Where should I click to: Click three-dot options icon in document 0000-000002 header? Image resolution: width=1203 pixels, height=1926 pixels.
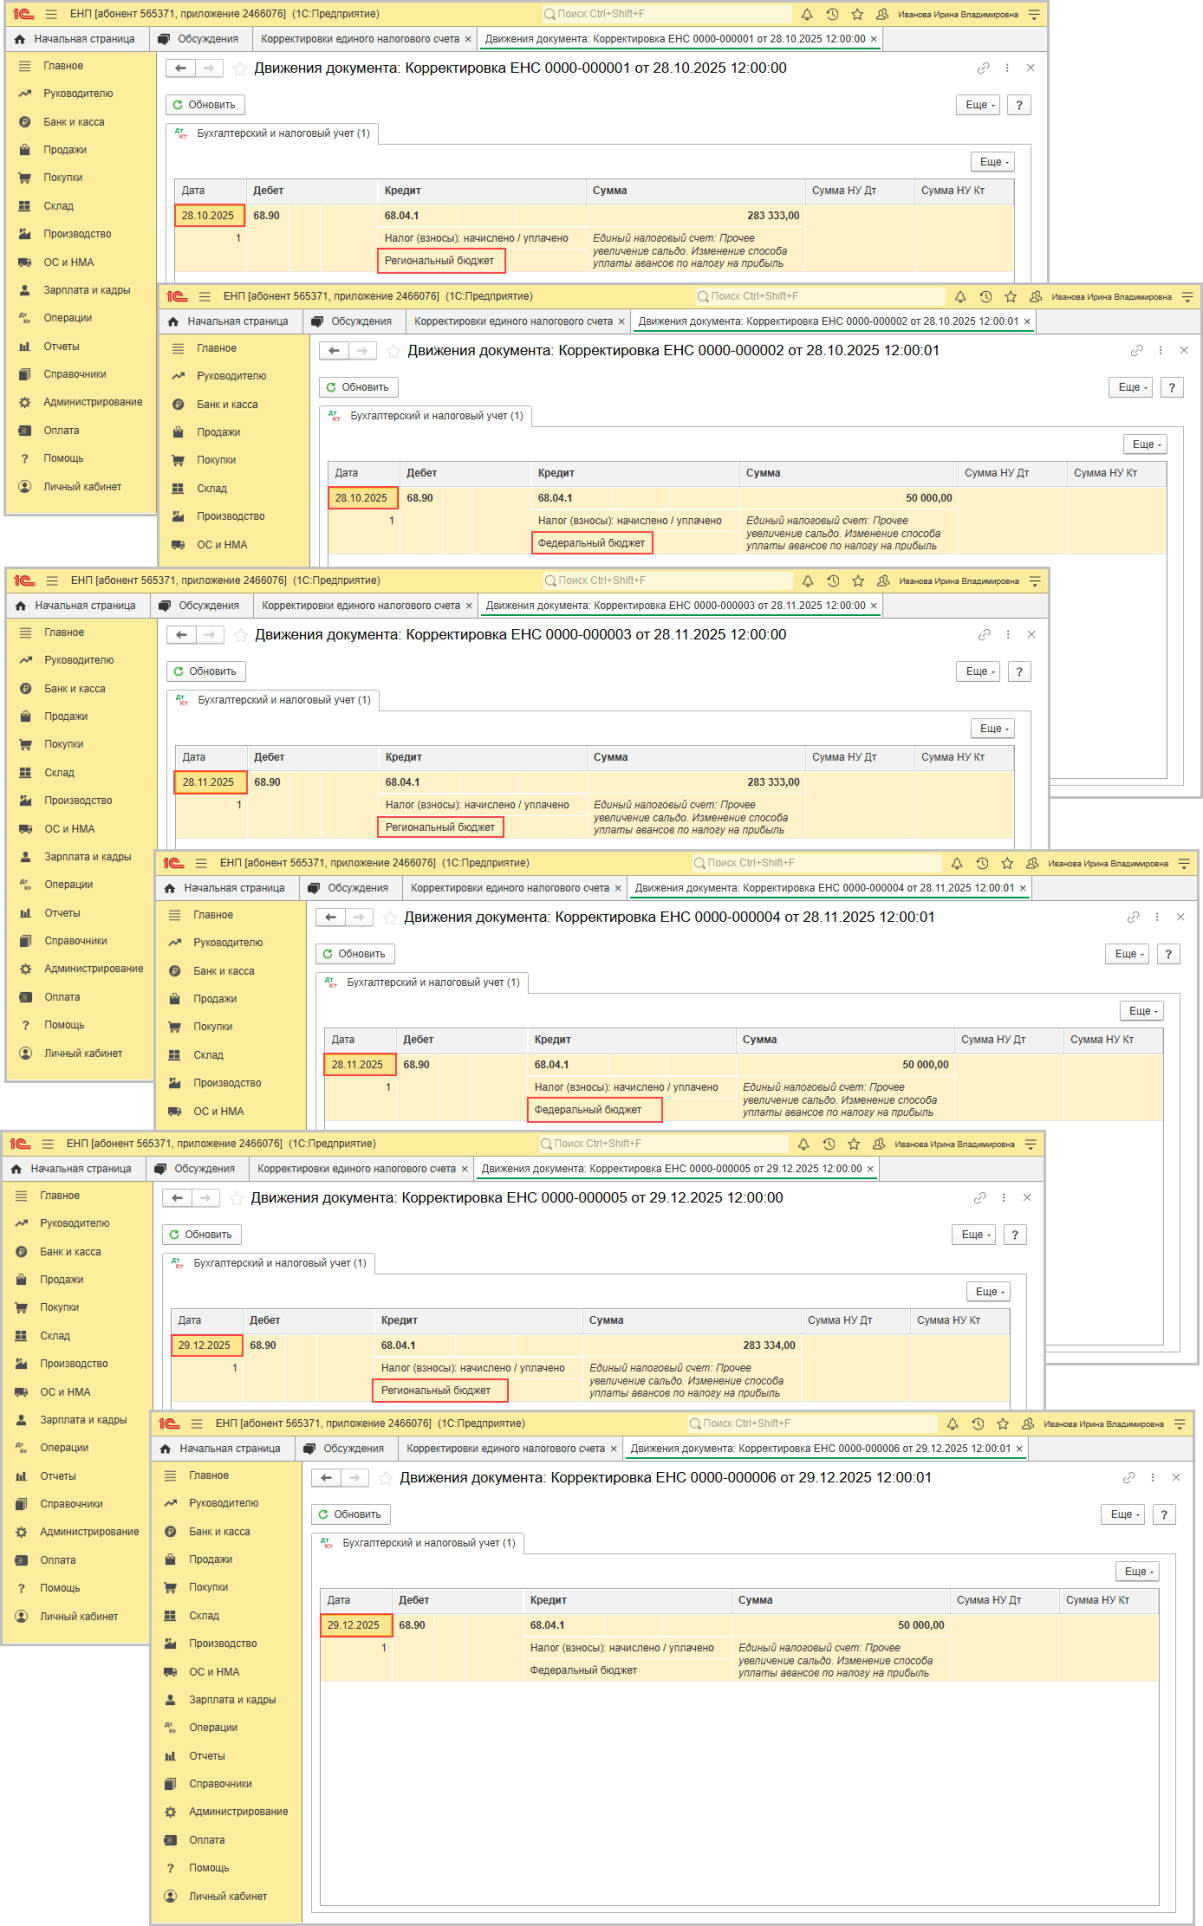coord(1160,351)
